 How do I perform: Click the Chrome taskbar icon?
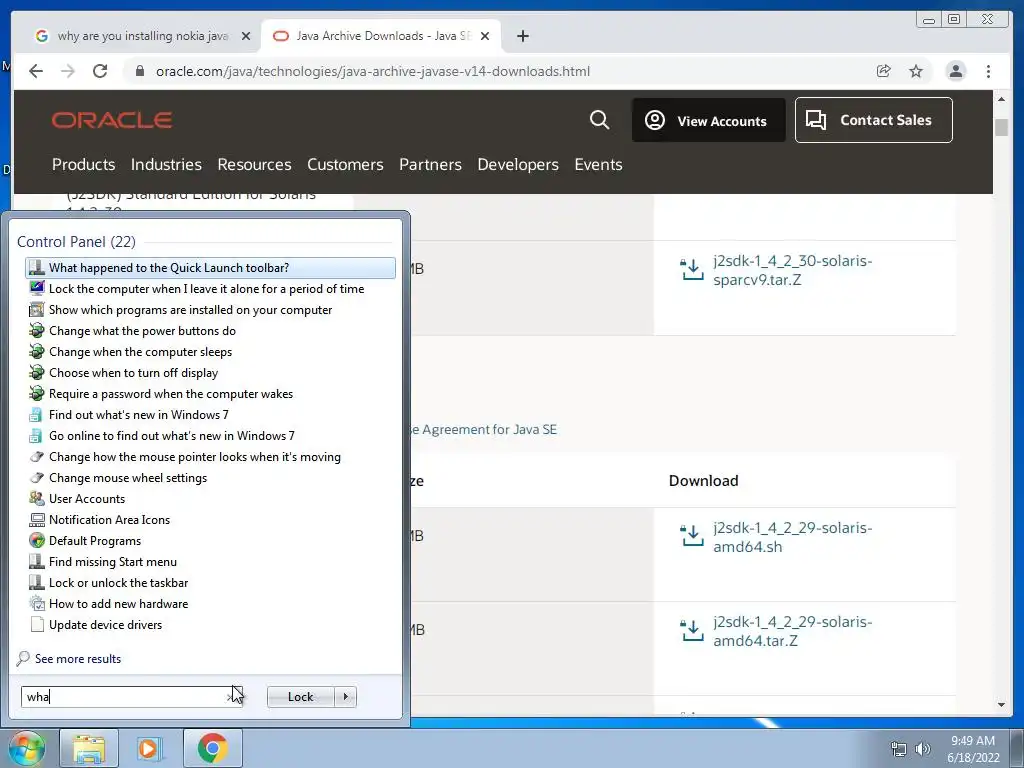212,748
